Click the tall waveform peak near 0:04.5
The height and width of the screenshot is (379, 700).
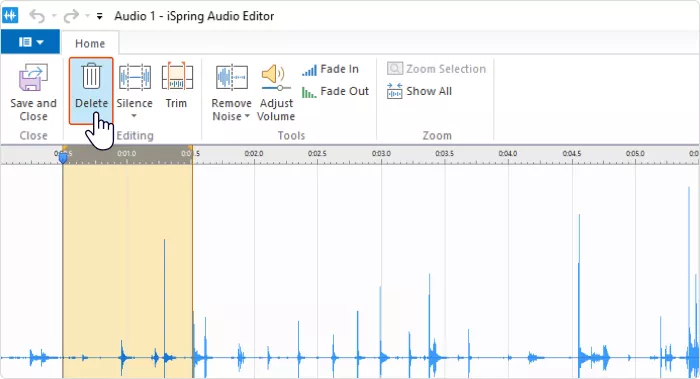click(x=579, y=286)
